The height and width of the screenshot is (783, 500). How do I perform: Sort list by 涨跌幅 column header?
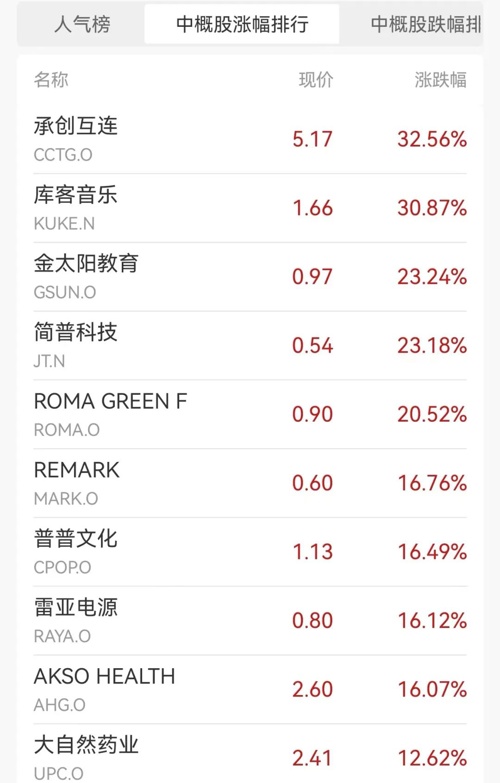441,80
